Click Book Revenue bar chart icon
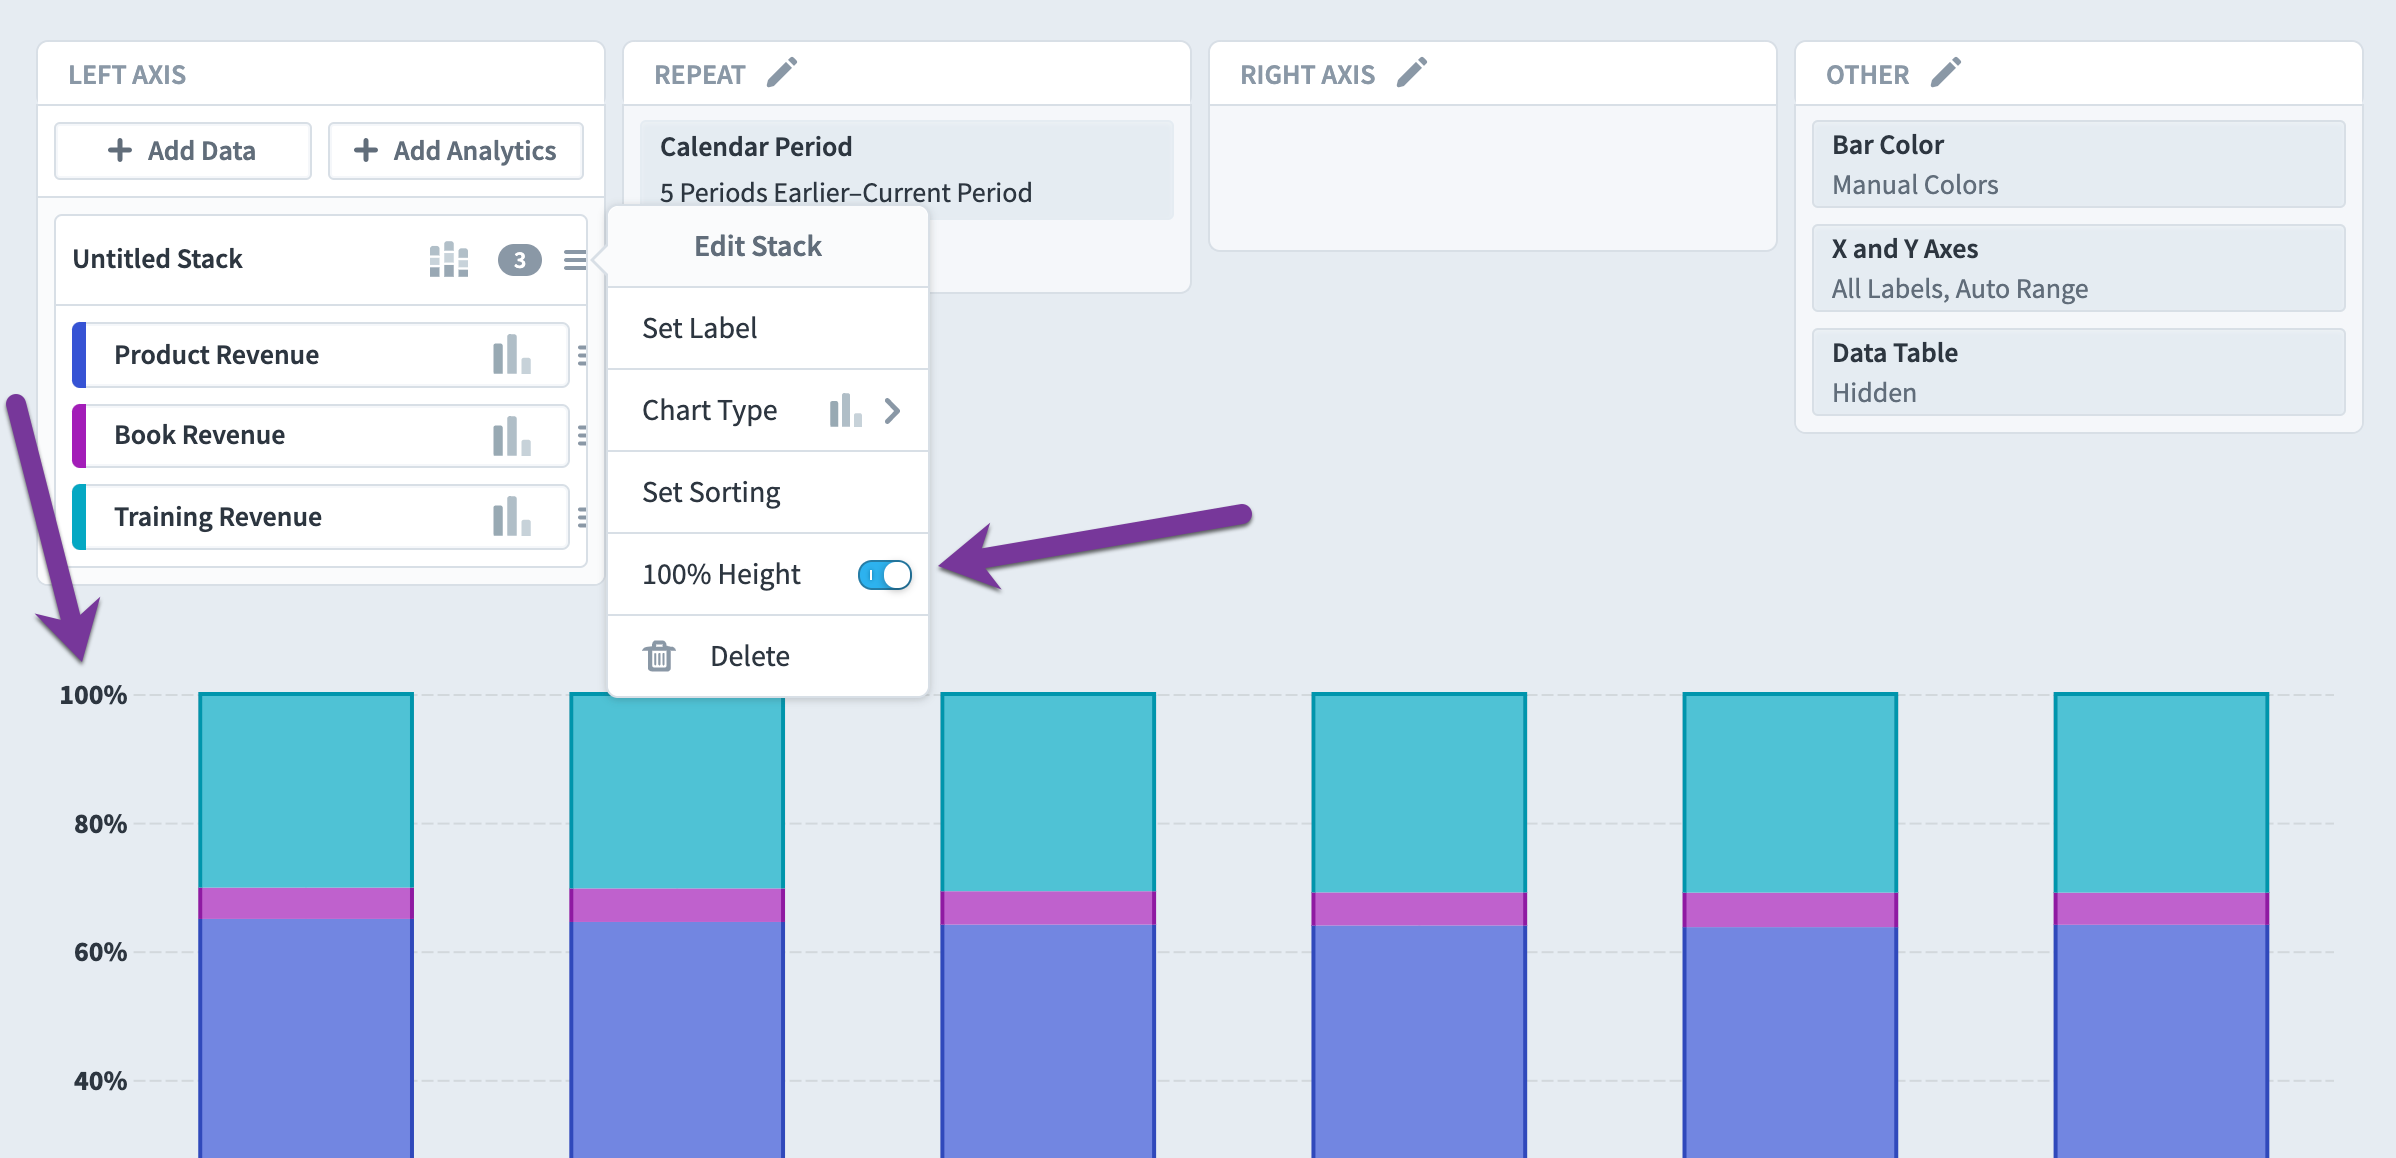 coord(512,436)
